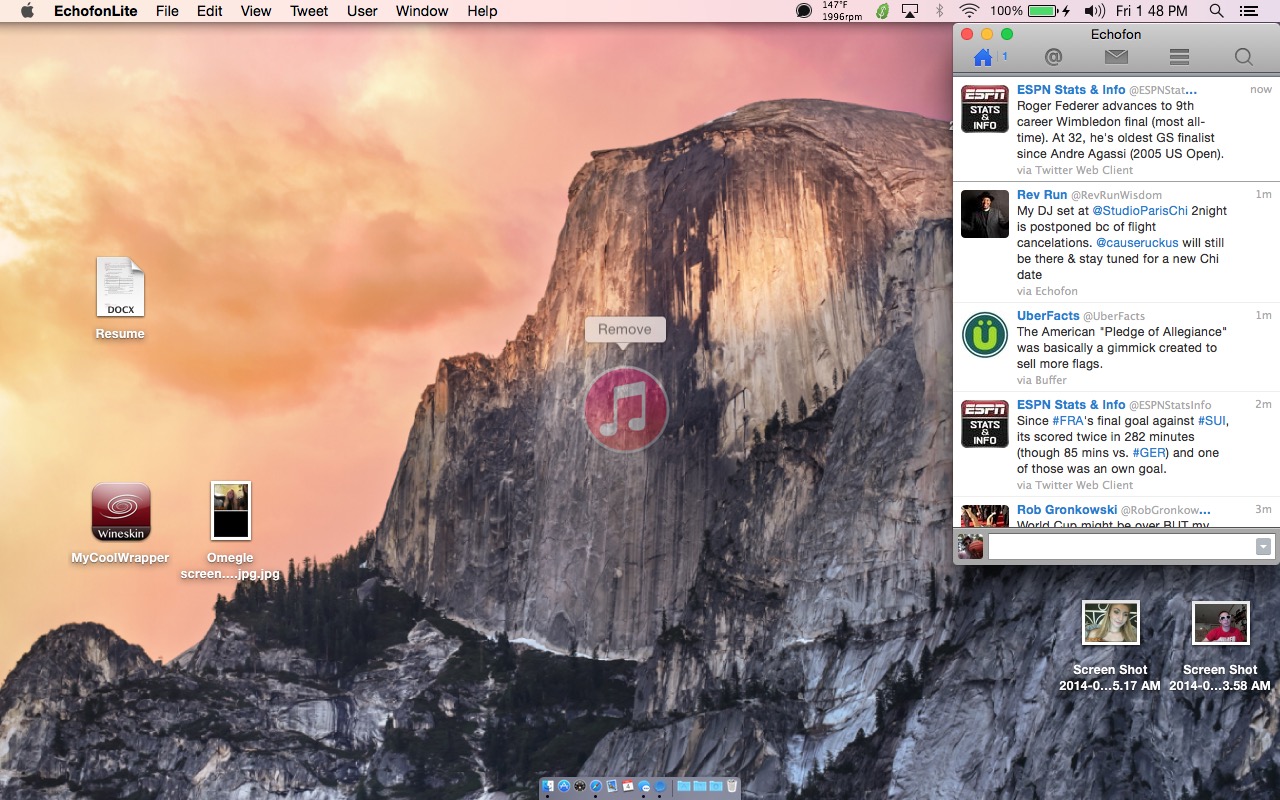Open the Mentions (@) tab in Echofon
This screenshot has width=1280, height=800.
coord(1053,57)
